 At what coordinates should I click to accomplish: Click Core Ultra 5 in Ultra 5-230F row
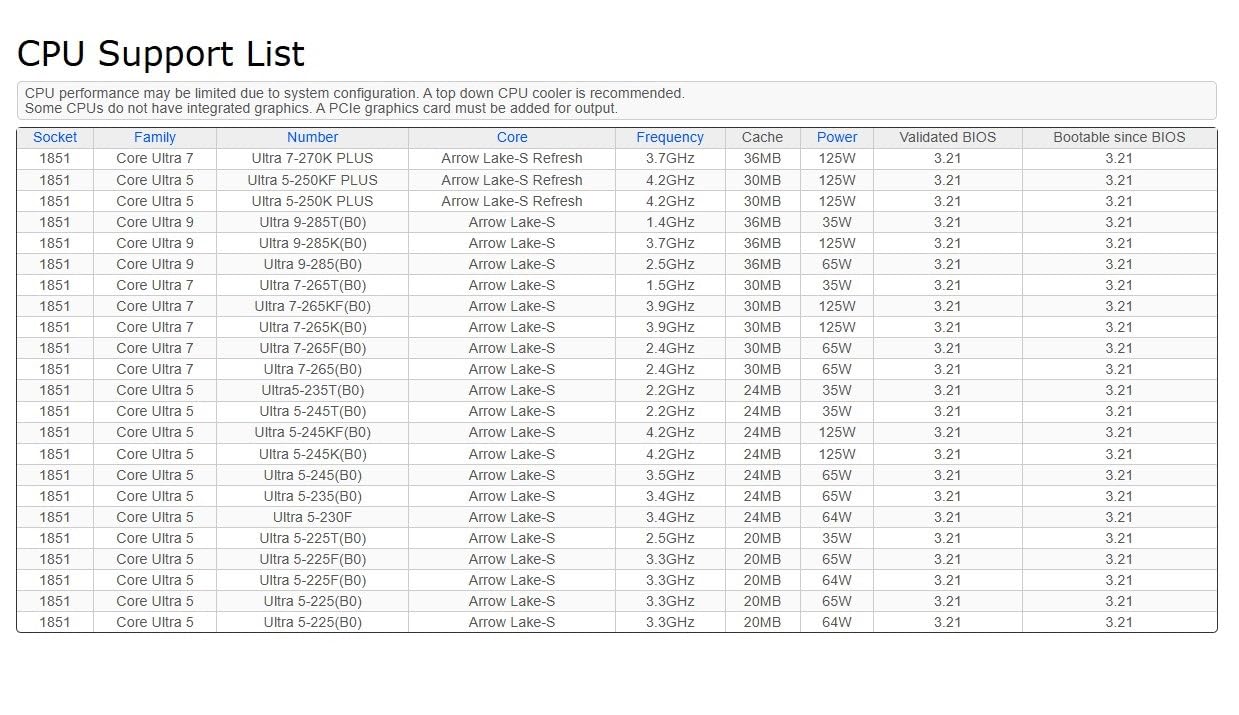pyautogui.click(x=155, y=517)
